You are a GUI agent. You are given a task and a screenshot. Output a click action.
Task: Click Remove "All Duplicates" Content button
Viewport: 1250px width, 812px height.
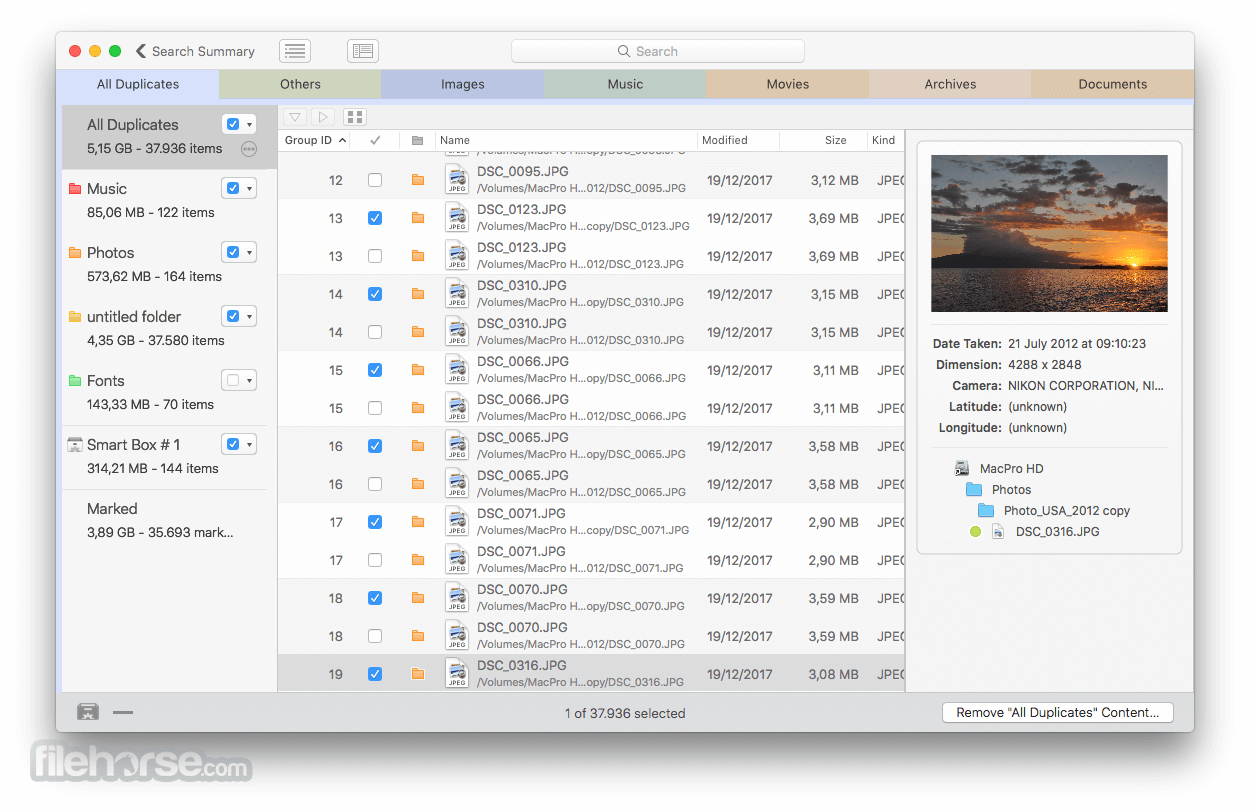coord(1057,713)
